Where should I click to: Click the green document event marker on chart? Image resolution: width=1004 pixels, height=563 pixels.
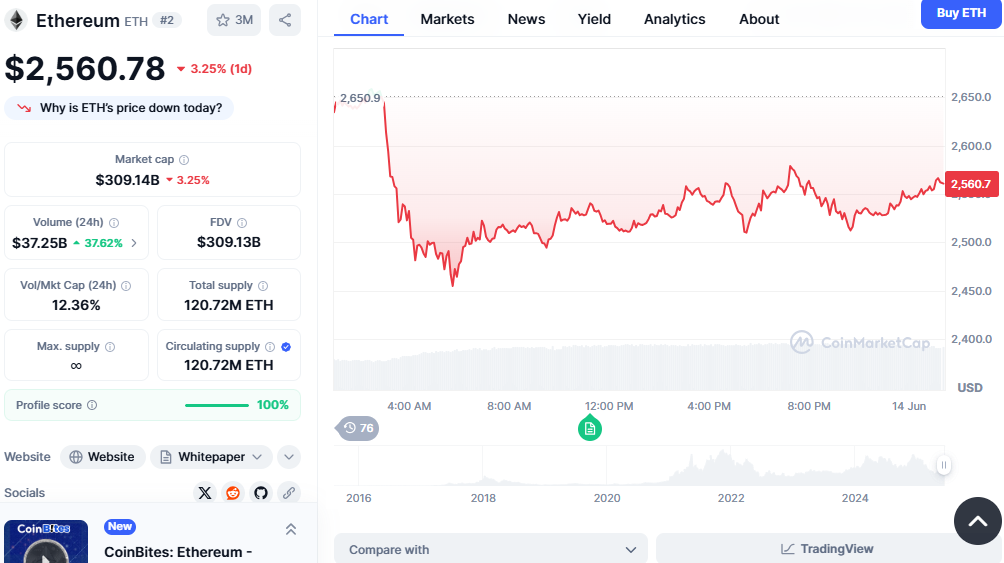point(590,429)
